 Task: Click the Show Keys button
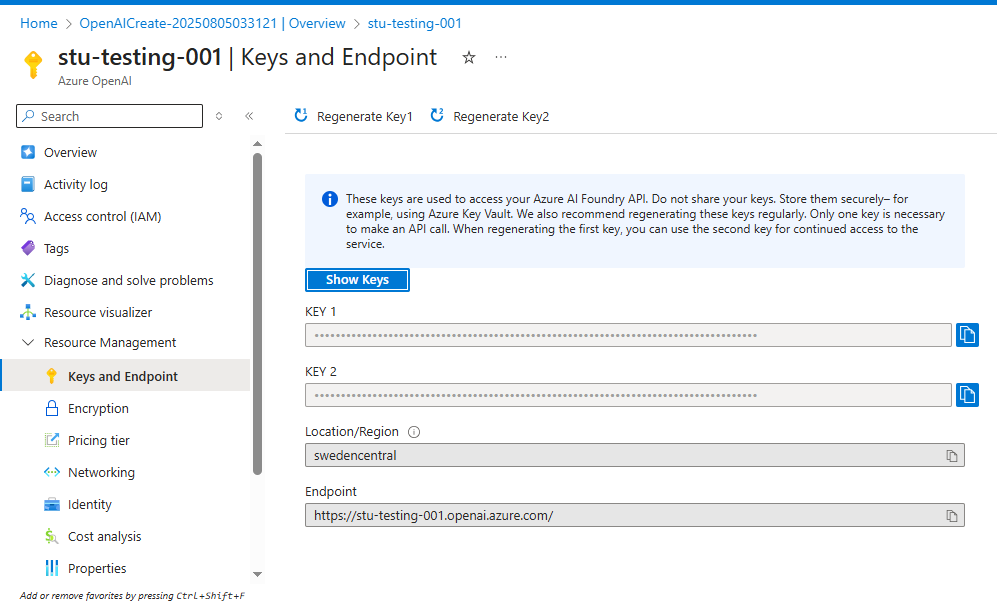[357, 280]
